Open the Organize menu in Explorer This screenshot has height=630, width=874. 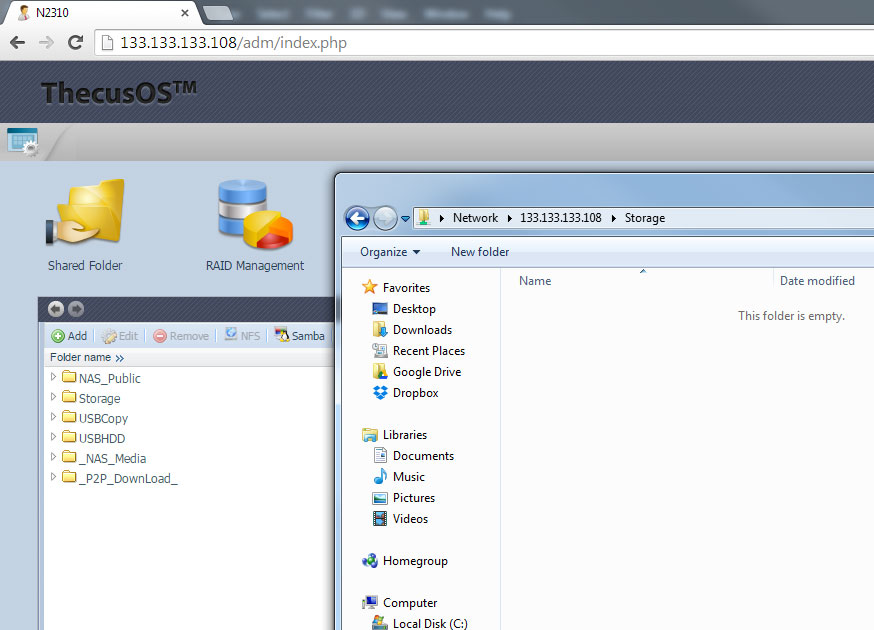coord(390,252)
